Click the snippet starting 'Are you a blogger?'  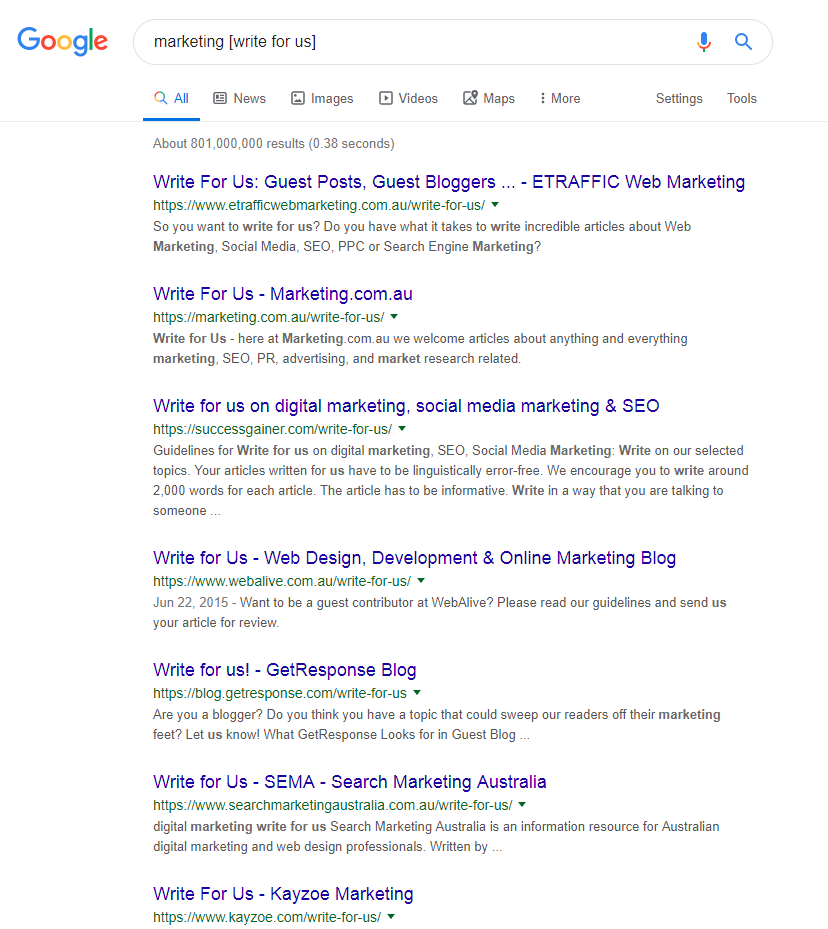437,725
